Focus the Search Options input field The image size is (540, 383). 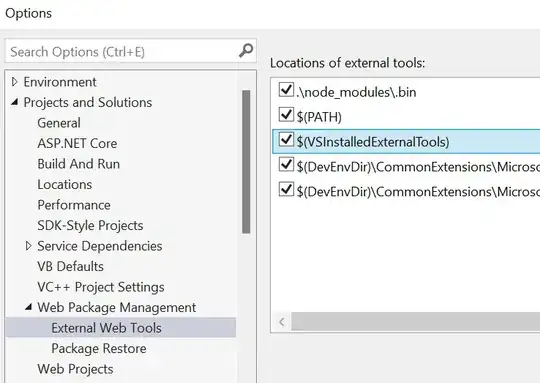point(124,52)
